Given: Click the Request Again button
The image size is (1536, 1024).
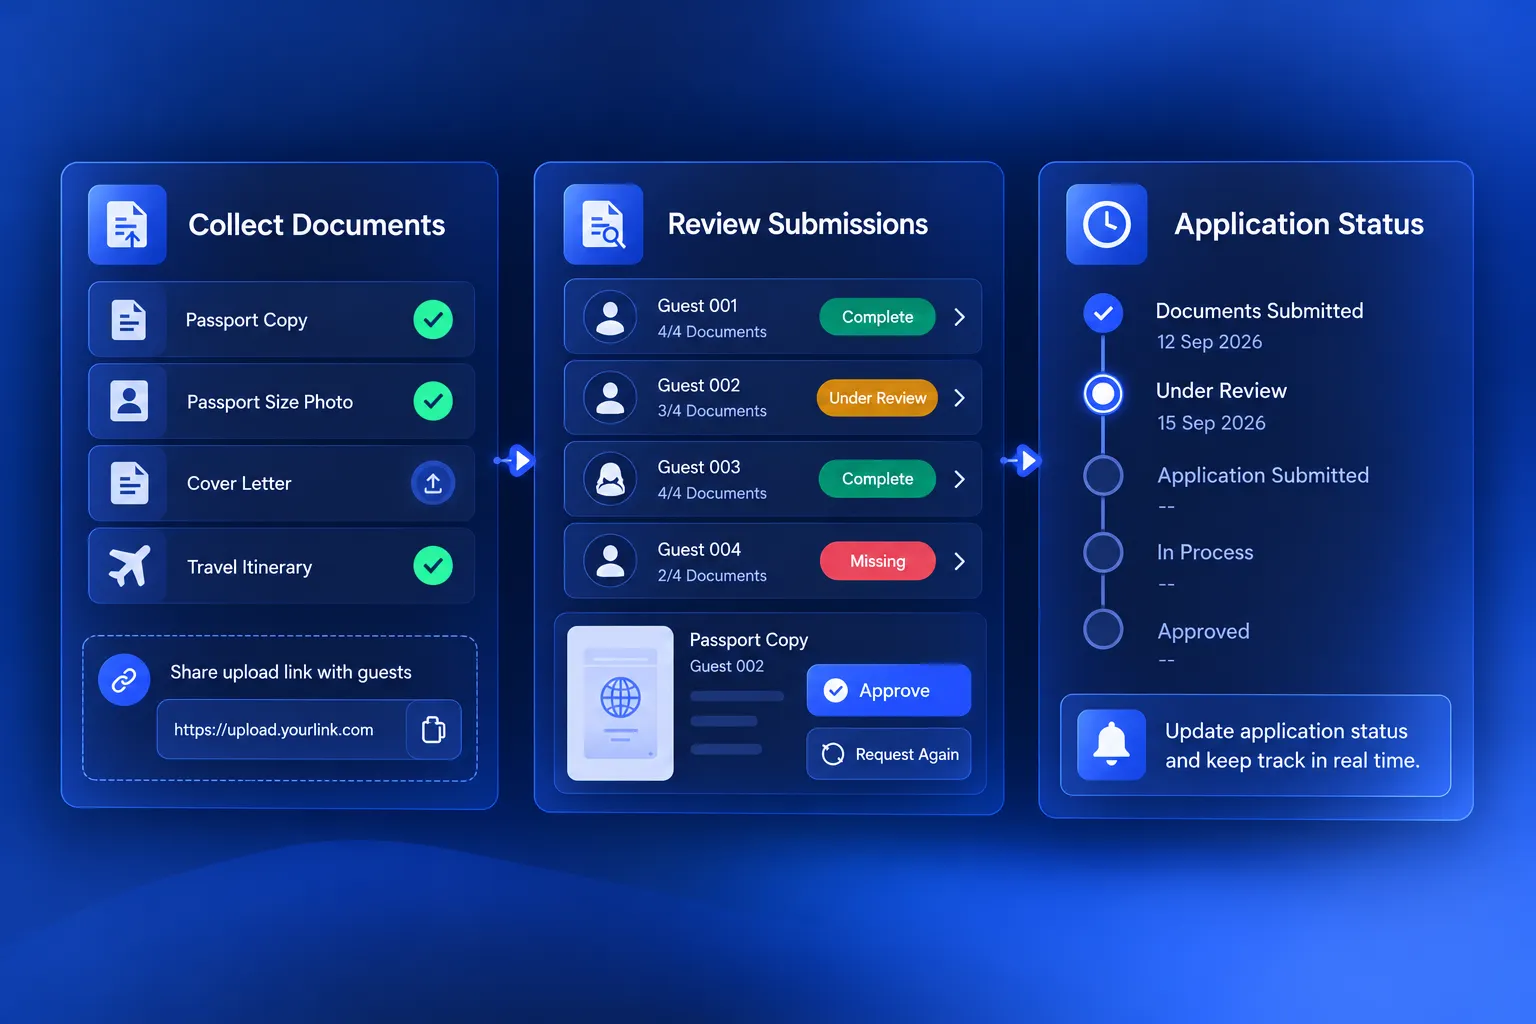Looking at the screenshot, I should tap(889, 754).
